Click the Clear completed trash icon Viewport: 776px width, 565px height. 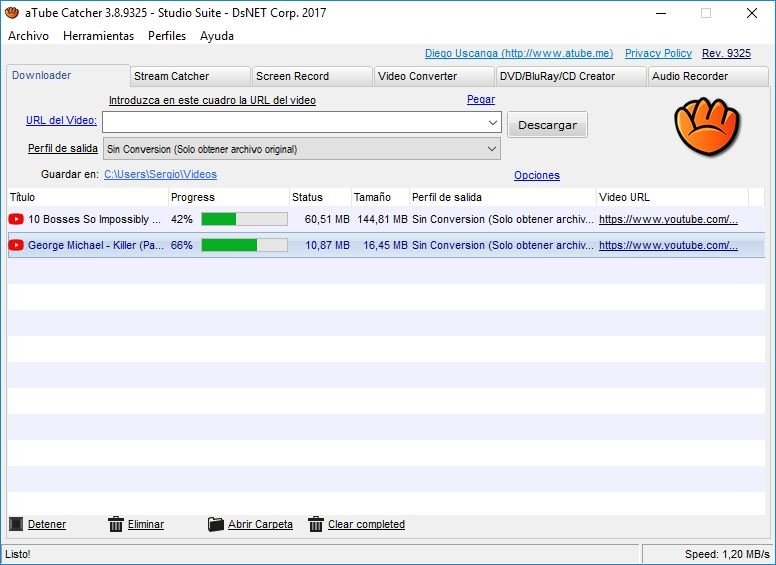click(316, 524)
